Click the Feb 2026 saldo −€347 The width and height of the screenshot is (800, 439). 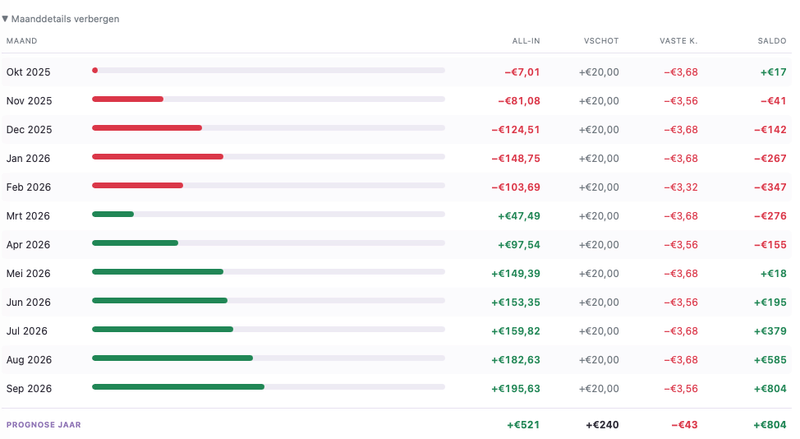(770, 187)
